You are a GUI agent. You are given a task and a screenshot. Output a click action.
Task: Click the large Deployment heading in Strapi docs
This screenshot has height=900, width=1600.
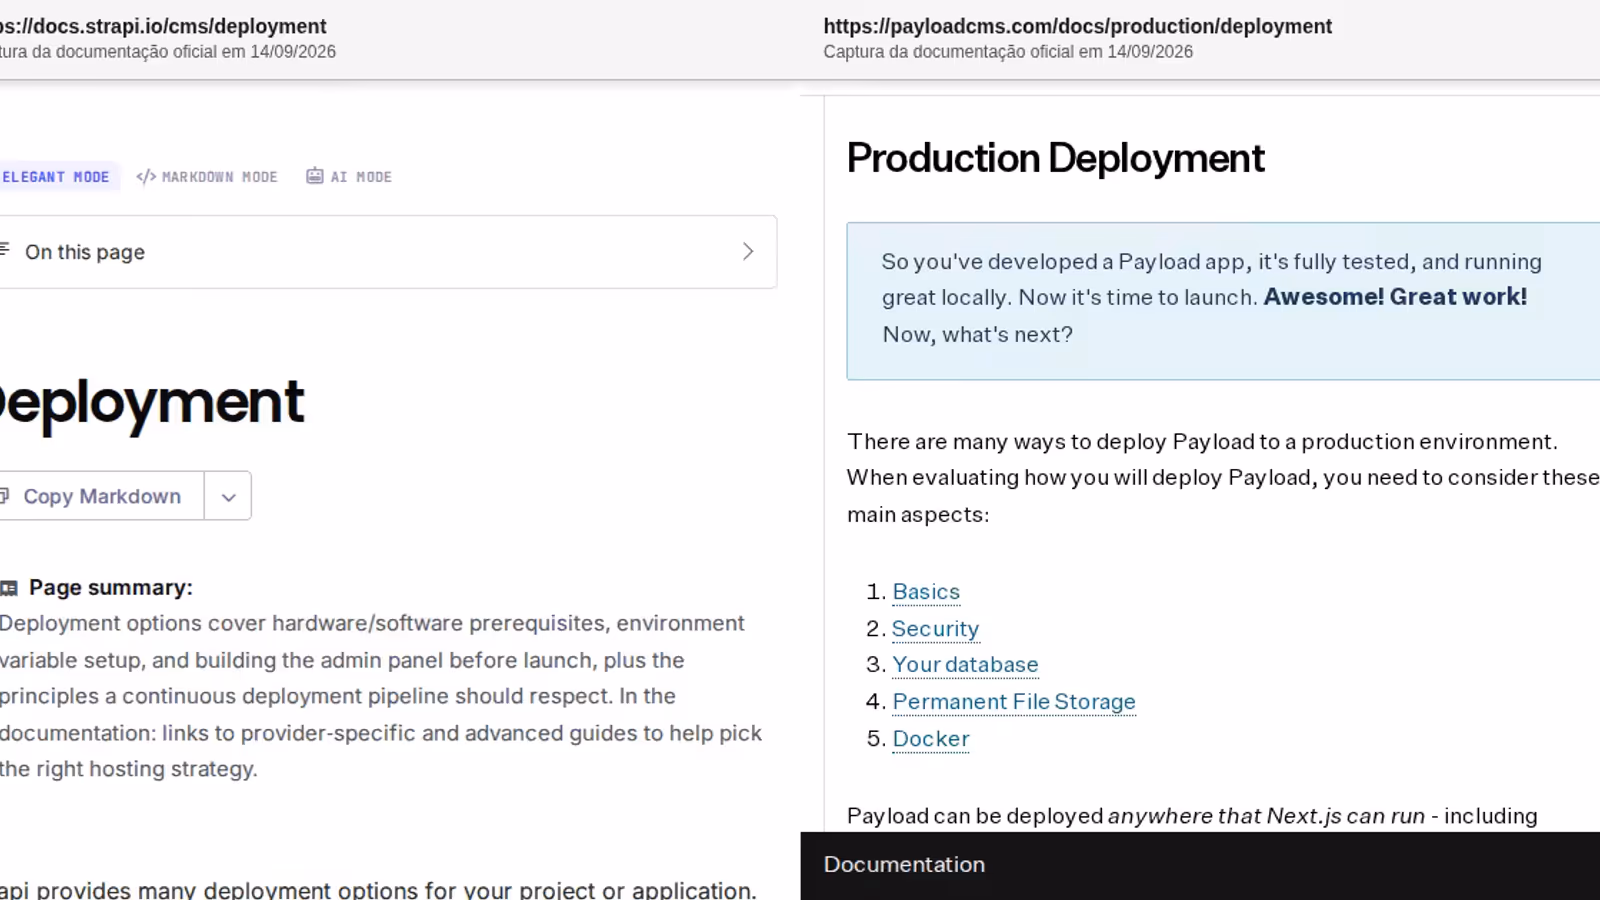152,402
